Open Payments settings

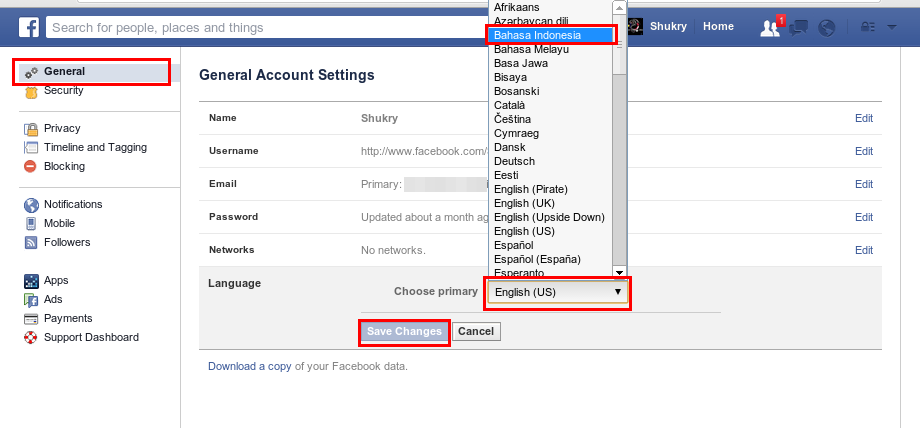pos(68,318)
